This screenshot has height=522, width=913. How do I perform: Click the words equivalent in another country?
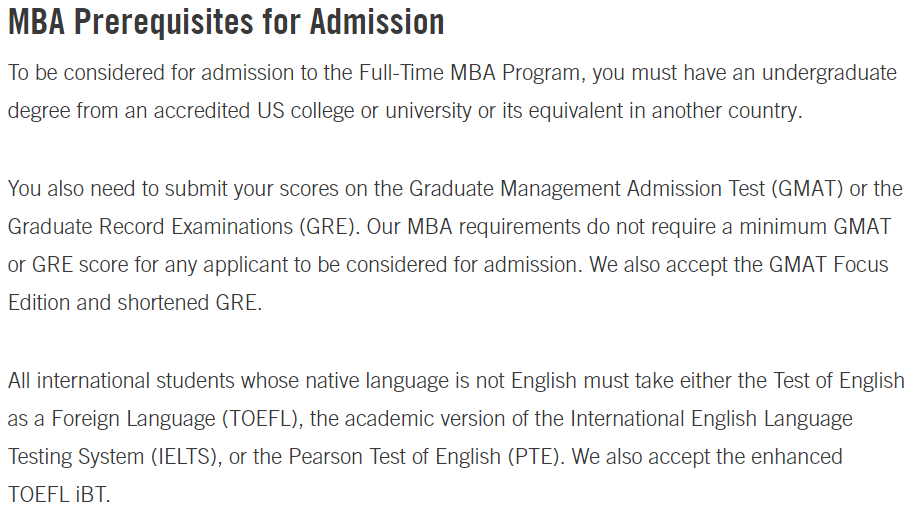(x=665, y=111)
